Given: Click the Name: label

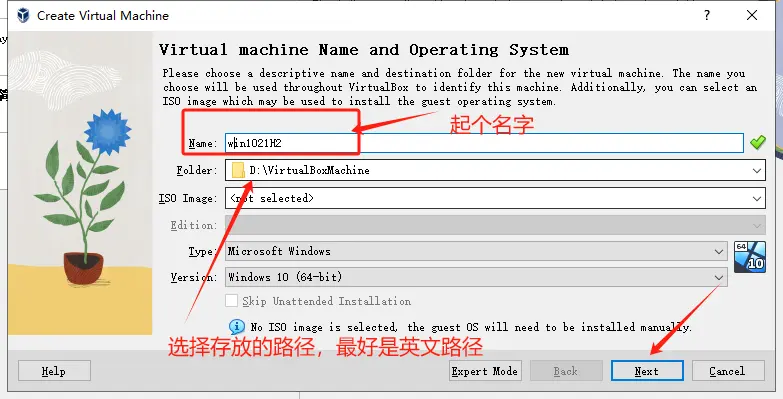Looking at the screenshot, I should (203, 143).
